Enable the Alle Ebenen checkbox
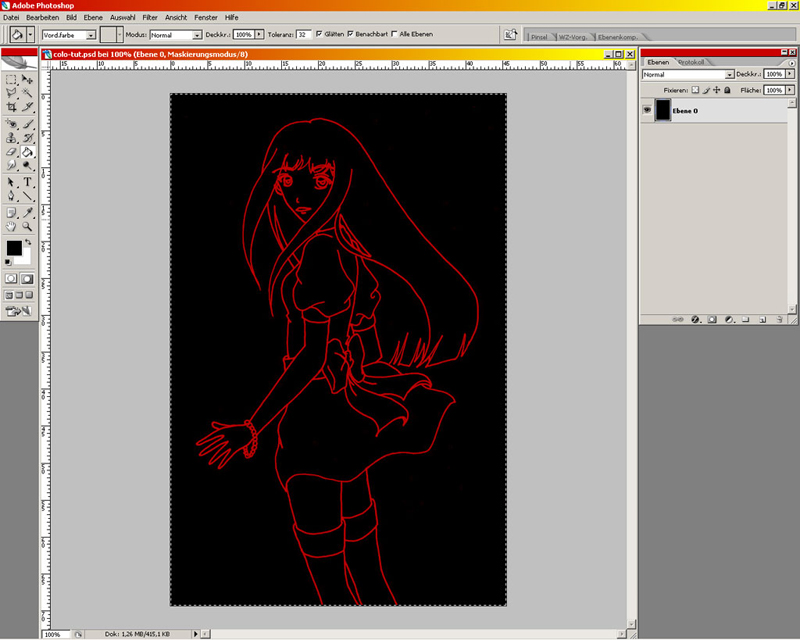800x640 pixels. (394, 34)
